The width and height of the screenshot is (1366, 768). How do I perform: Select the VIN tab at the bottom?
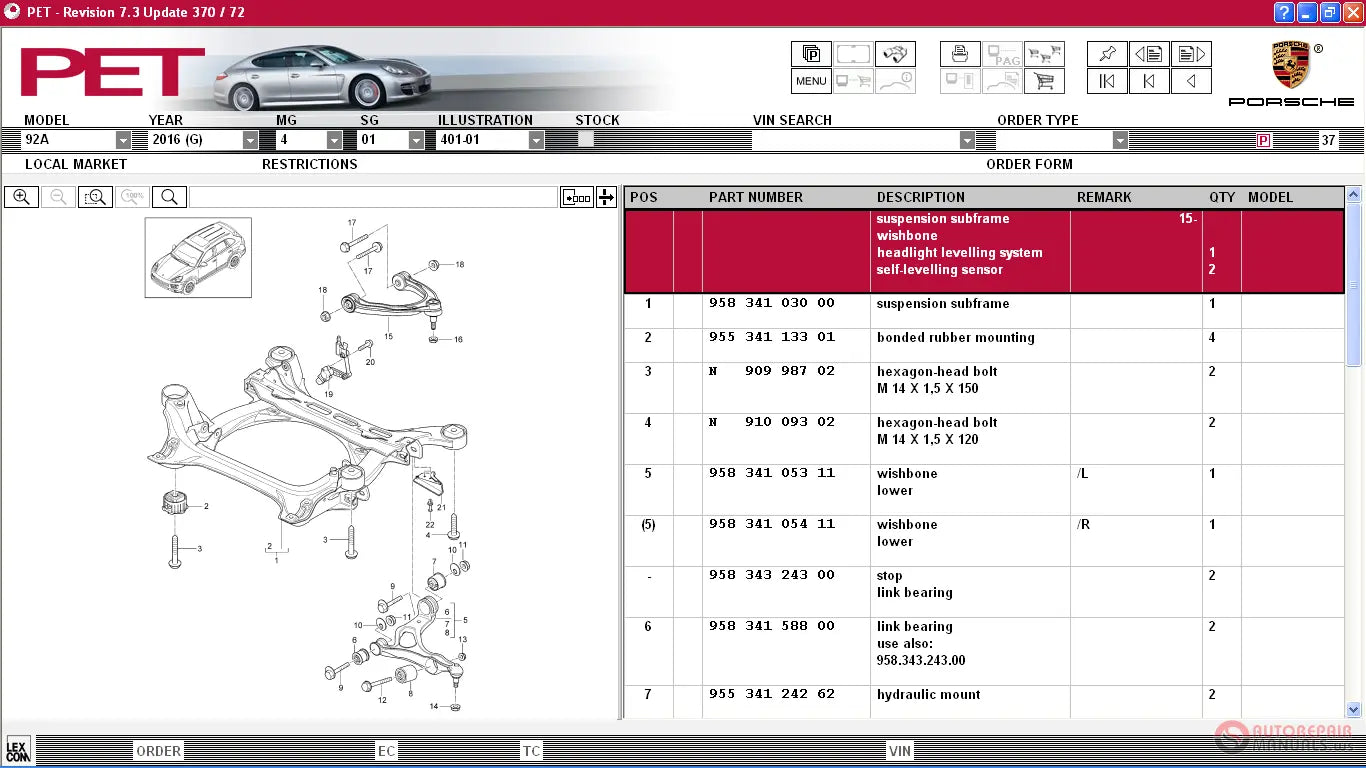click(900, 751)
